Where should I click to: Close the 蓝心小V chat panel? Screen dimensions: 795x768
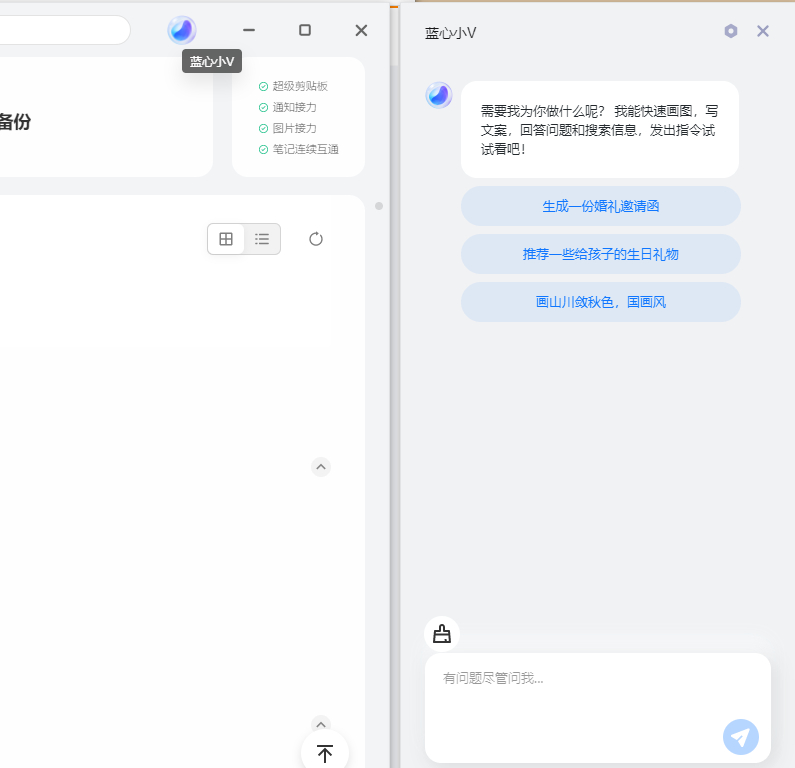(x=763, y=31)
